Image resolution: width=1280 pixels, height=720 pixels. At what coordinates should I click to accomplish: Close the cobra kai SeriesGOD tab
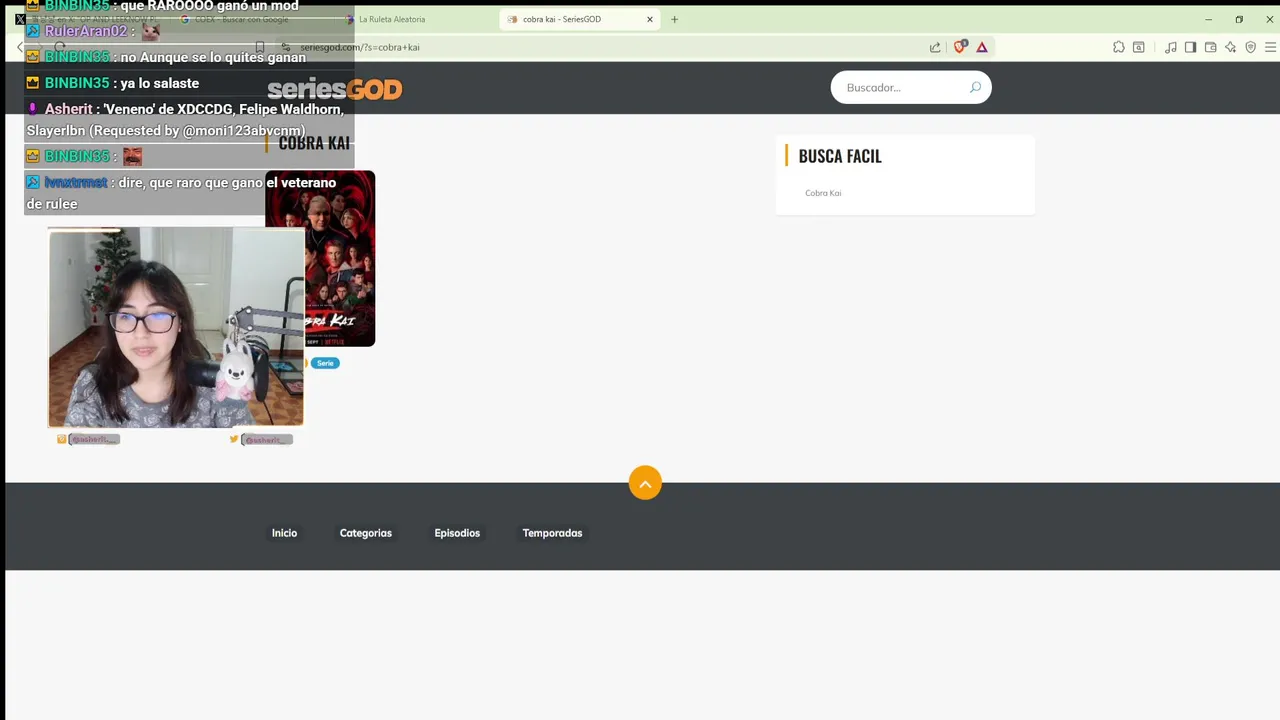[650, 19]
